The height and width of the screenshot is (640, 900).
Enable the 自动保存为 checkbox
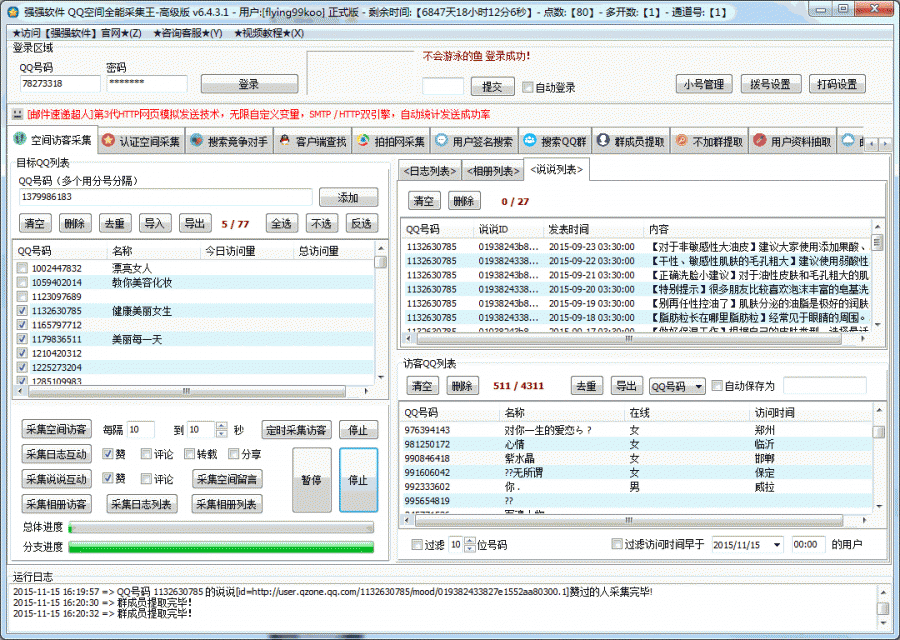[x=717, y=386]
